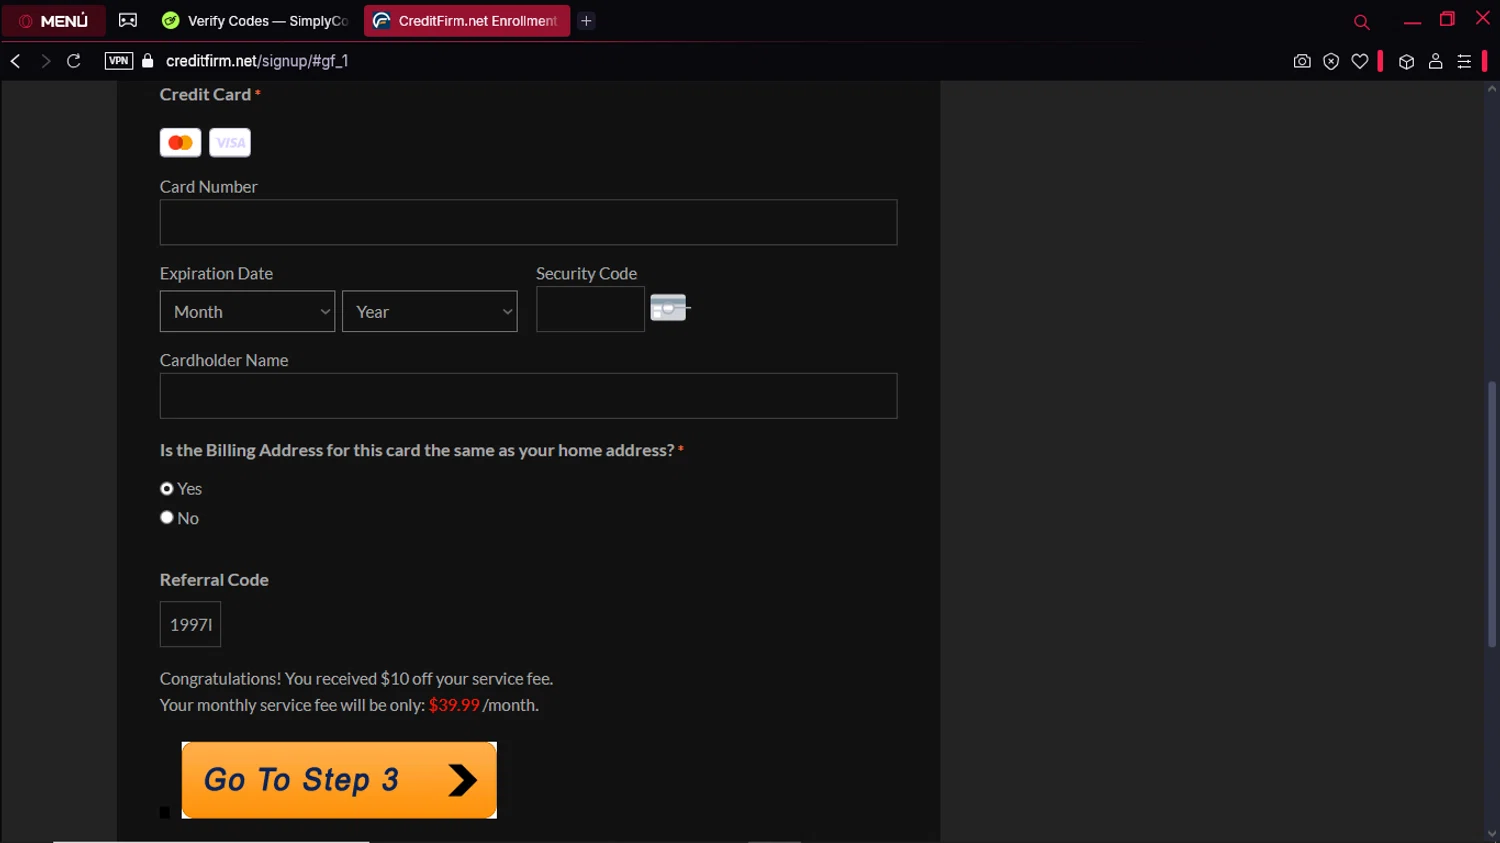Click the Card Number input field

528,222
